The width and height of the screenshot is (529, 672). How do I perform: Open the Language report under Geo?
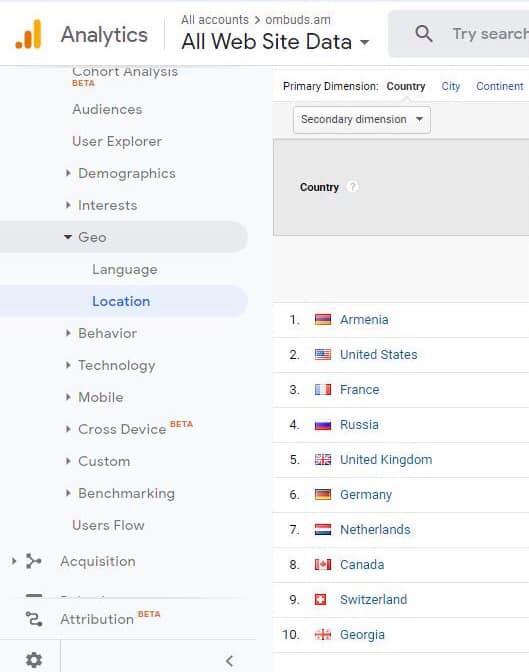tap(125, 270)
